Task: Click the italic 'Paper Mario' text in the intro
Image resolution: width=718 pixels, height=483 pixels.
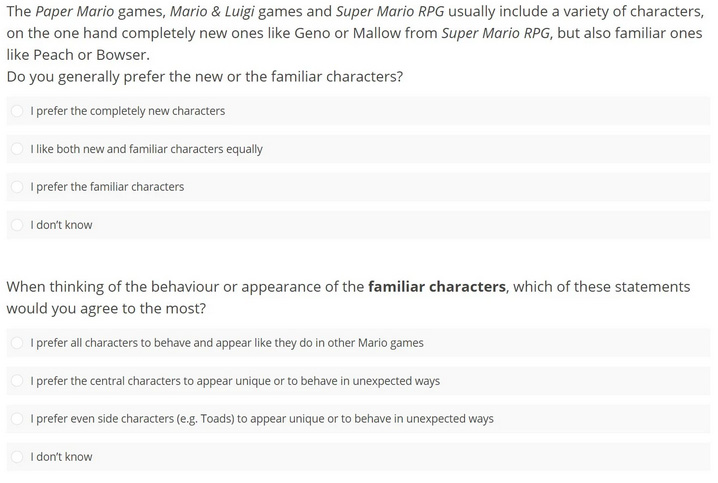Action: 75,11
